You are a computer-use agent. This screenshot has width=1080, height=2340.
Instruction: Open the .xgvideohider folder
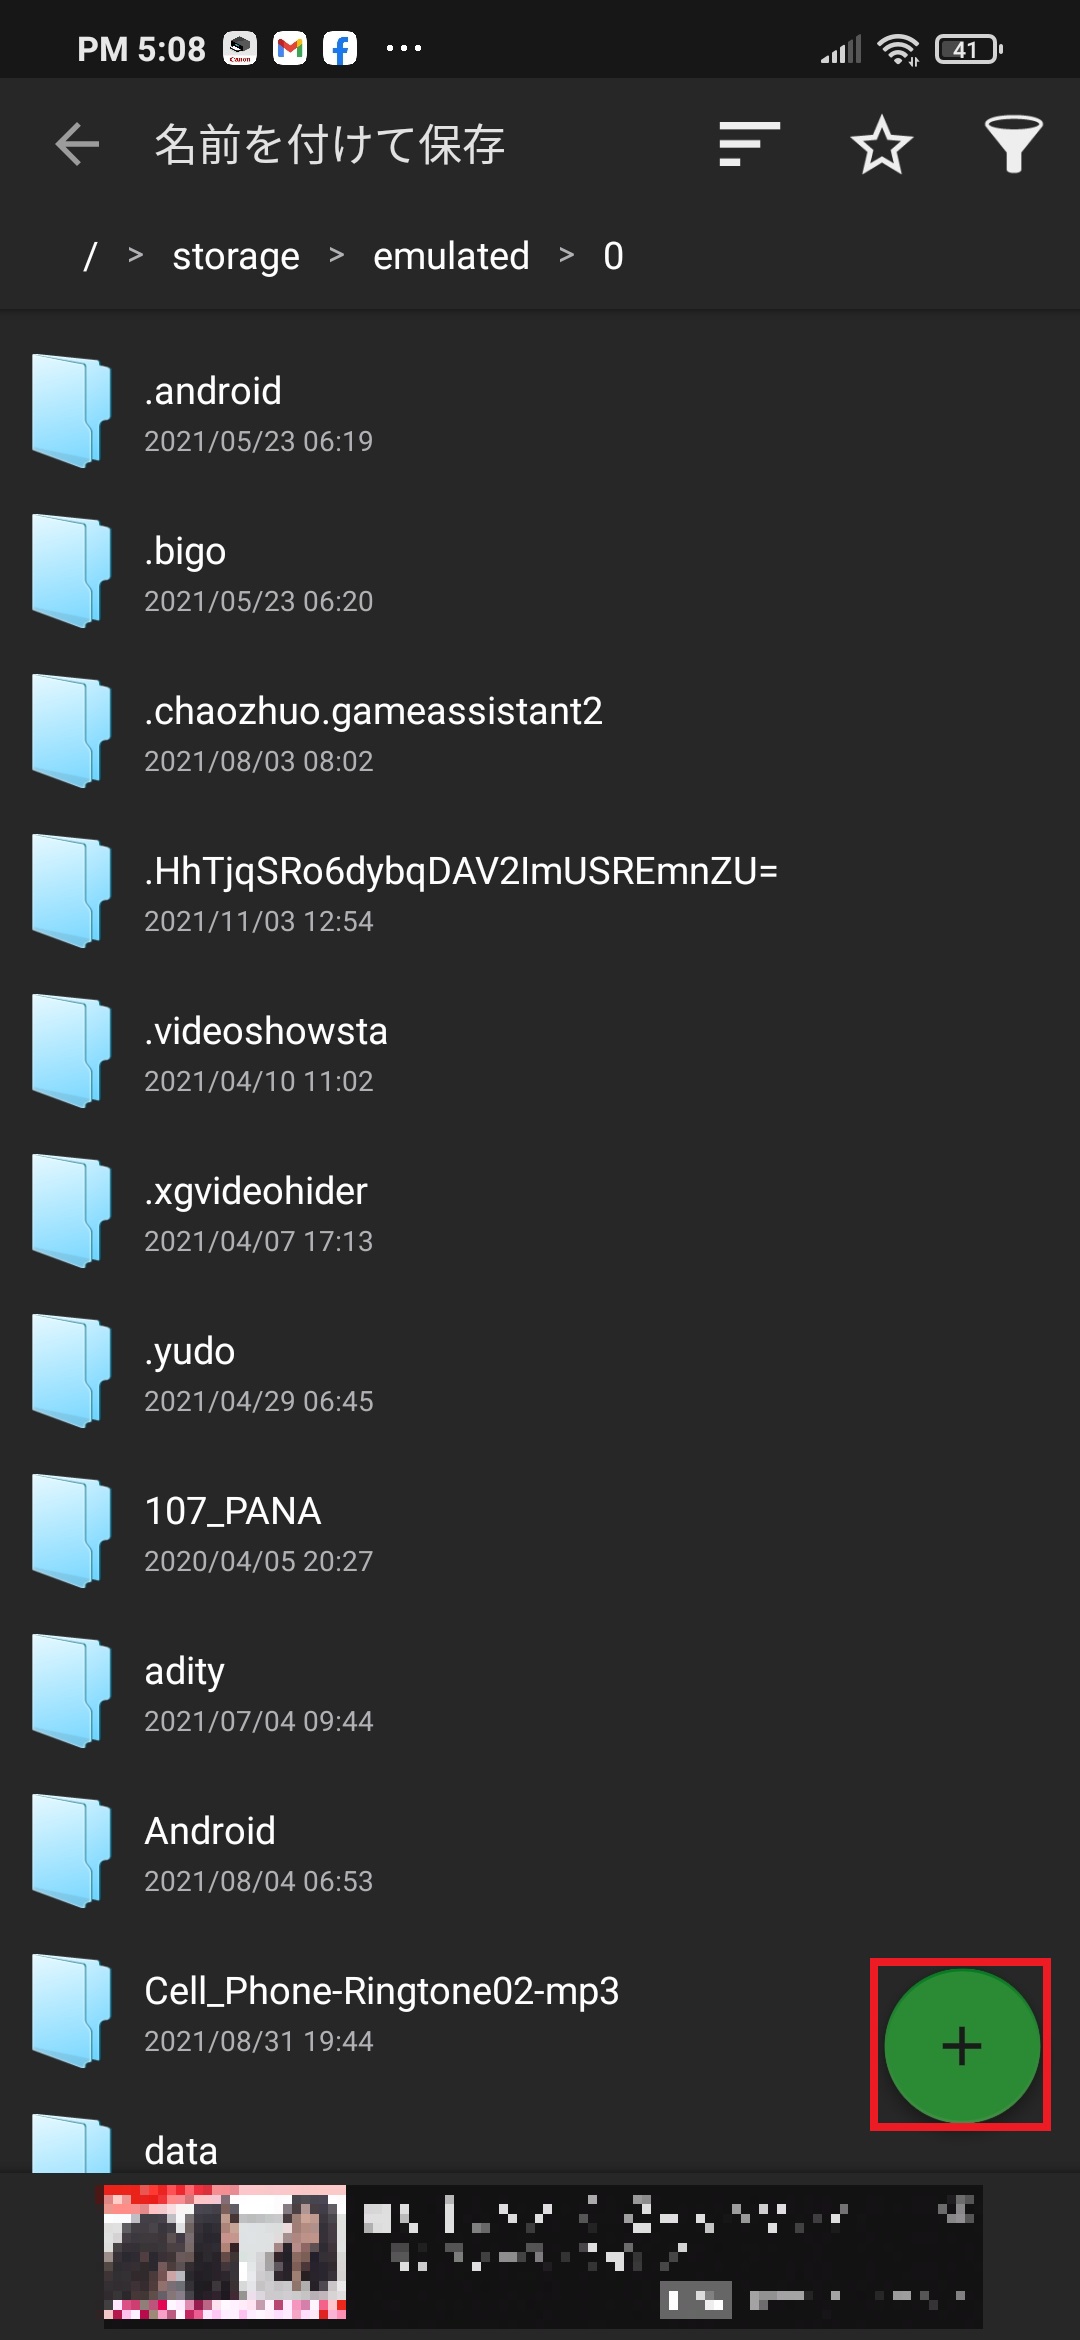(x=540, y=1211)
